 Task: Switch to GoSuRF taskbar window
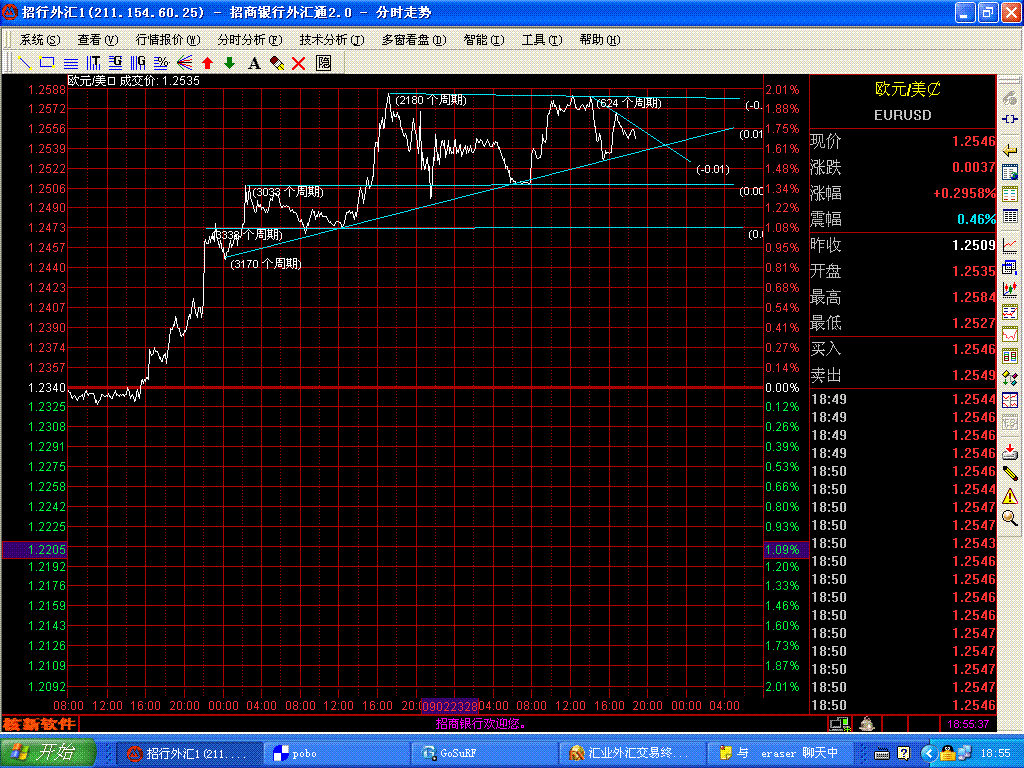click(x=485, y=753)
